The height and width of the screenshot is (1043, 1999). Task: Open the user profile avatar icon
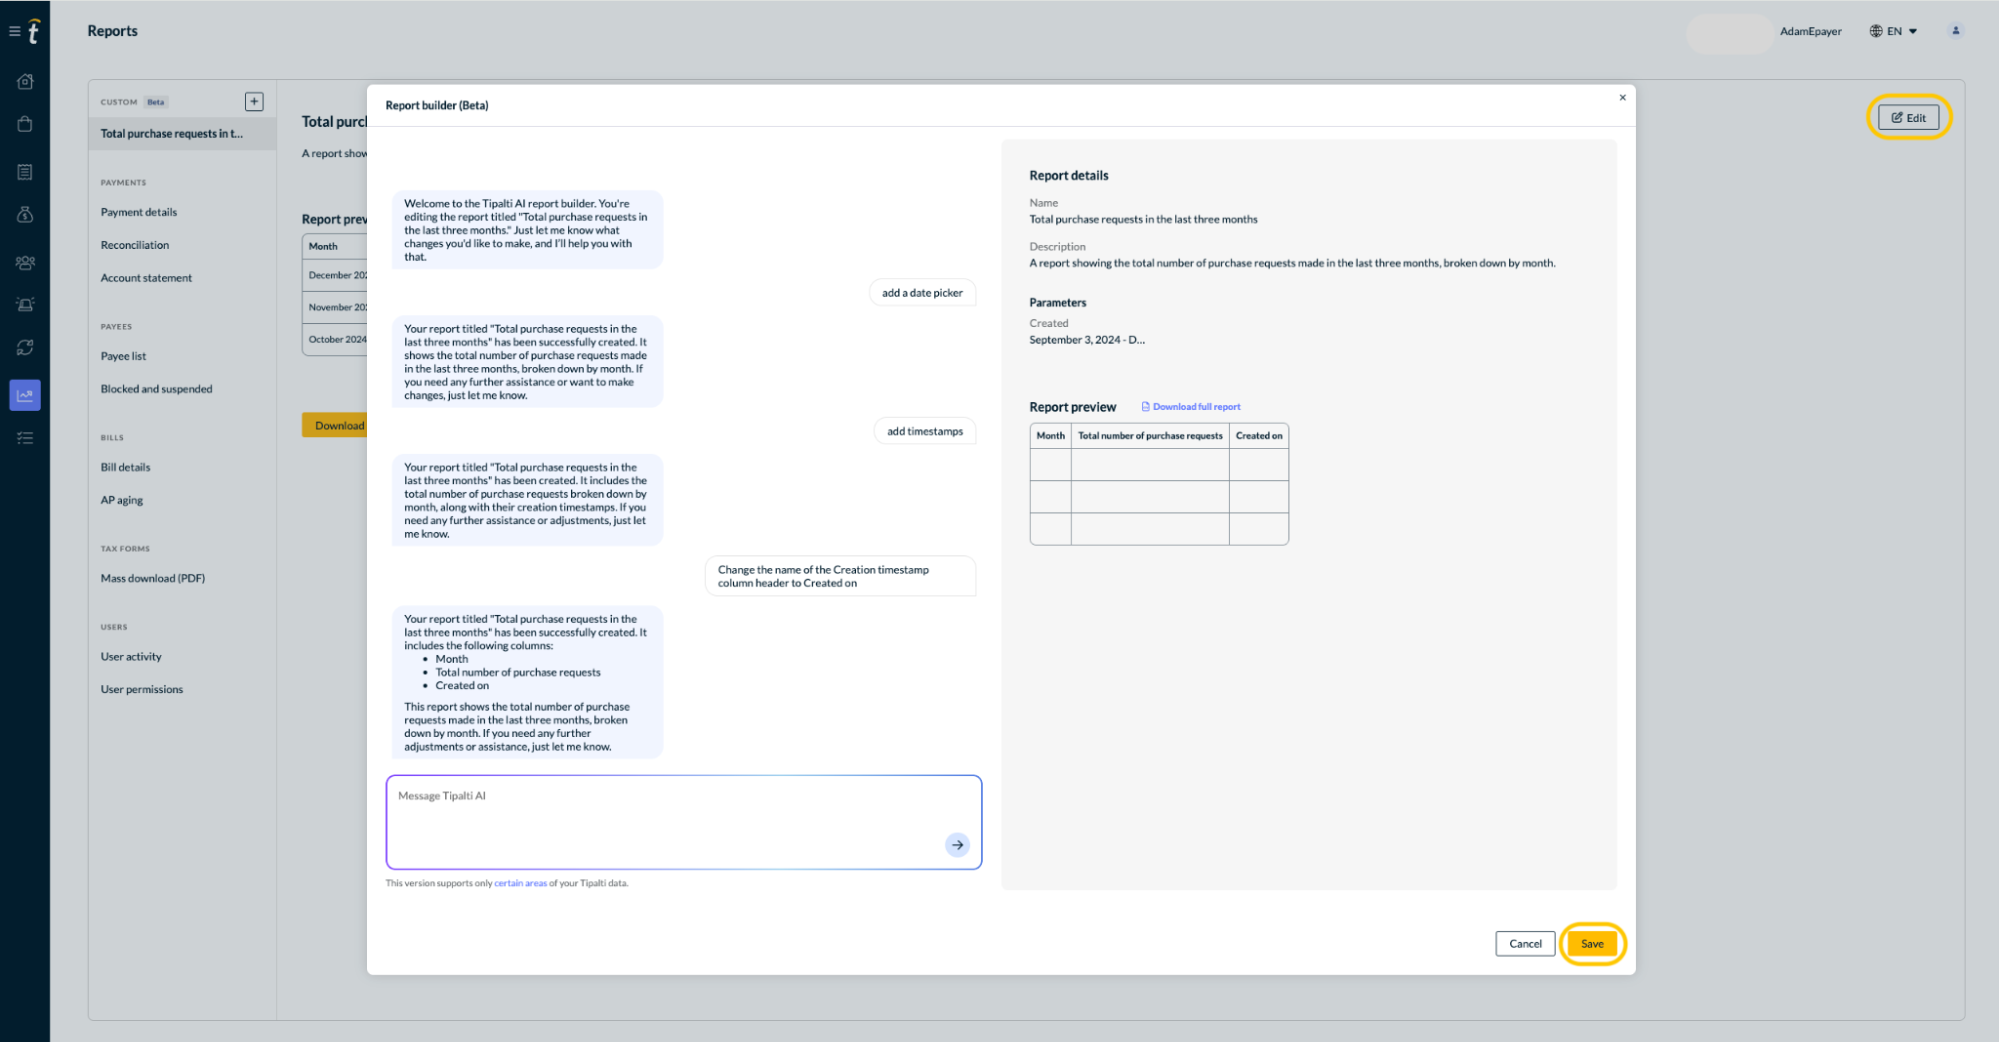[x=1955, y=31]
